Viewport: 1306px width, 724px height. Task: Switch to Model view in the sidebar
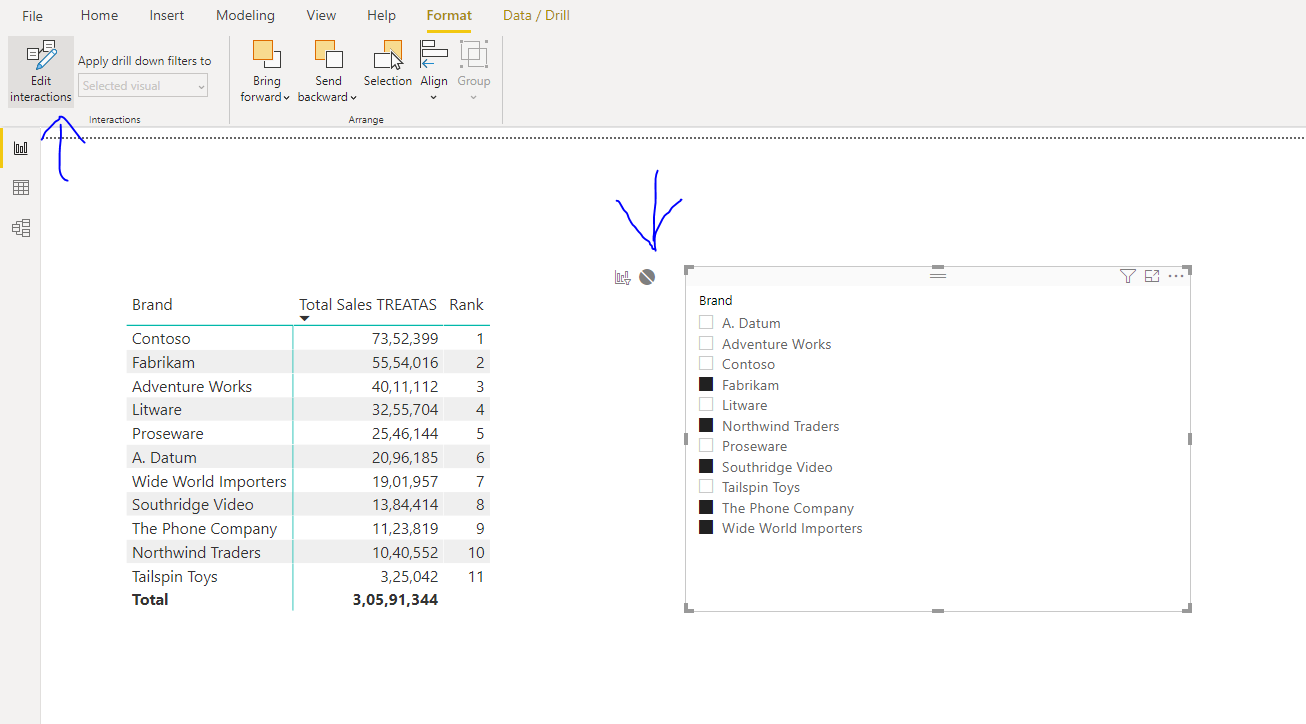[x=21, y=228]
